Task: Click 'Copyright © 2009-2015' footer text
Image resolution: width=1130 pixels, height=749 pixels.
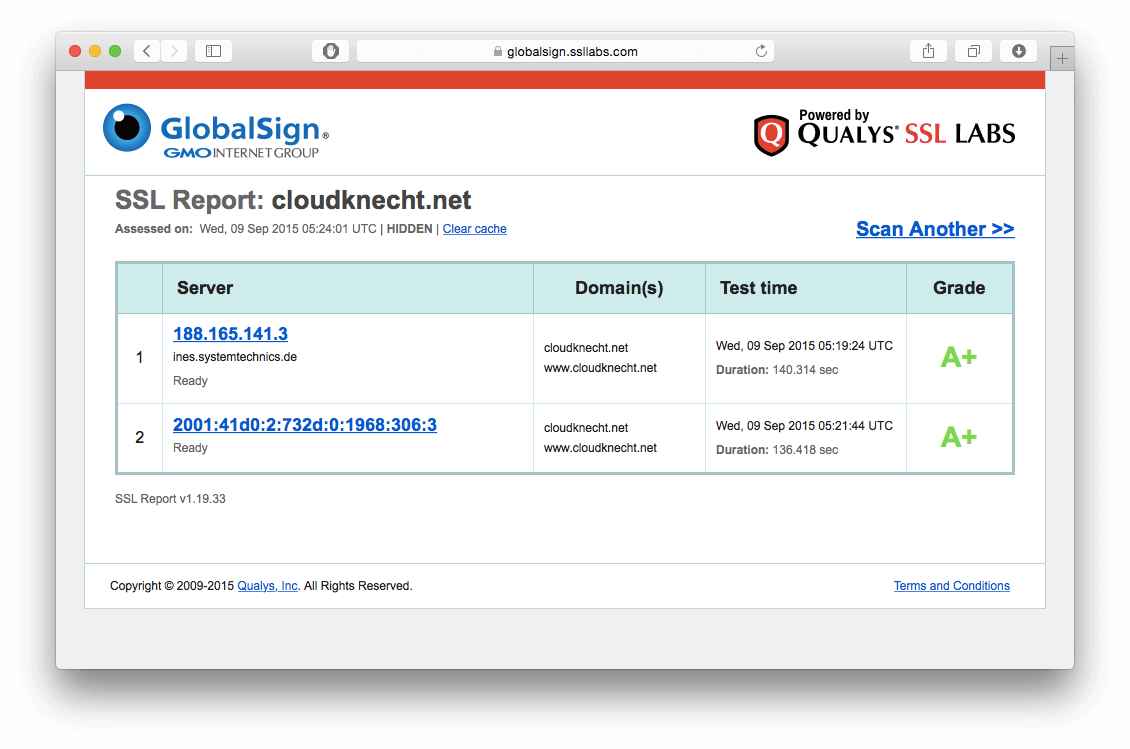Action: coord(172,585)
